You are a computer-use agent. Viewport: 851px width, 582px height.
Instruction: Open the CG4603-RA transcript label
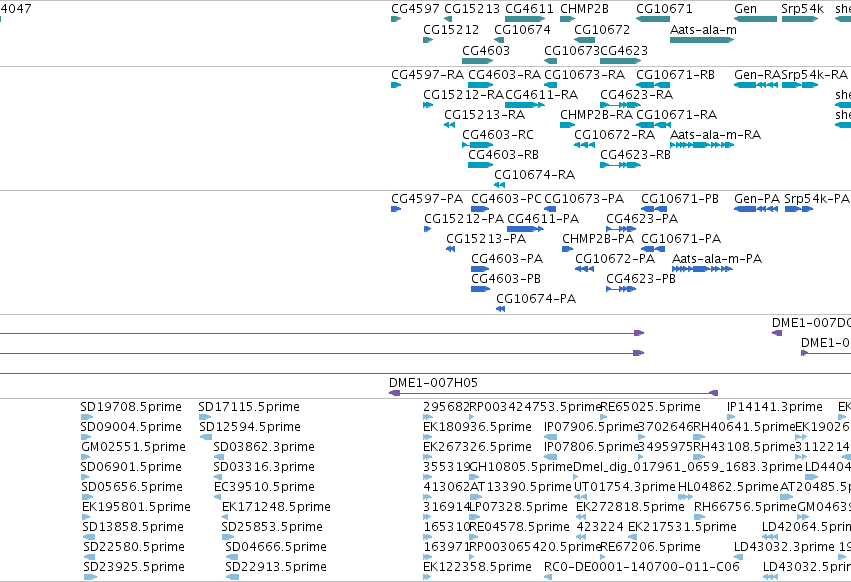505,74
